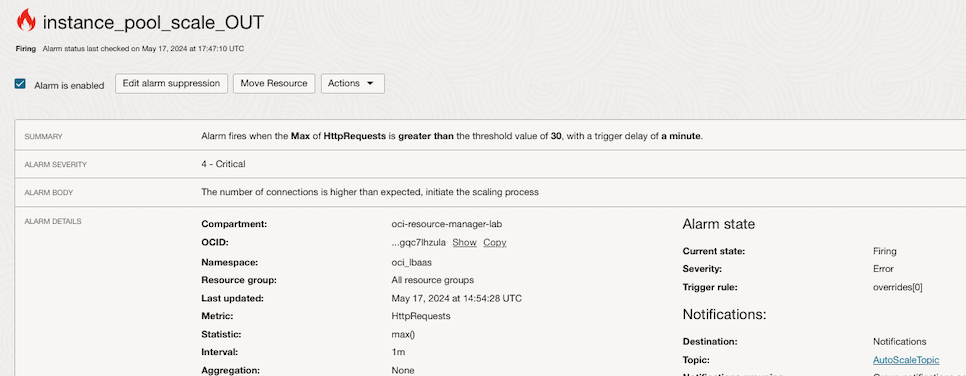Click the Firing status label under title

coord(25,49)
